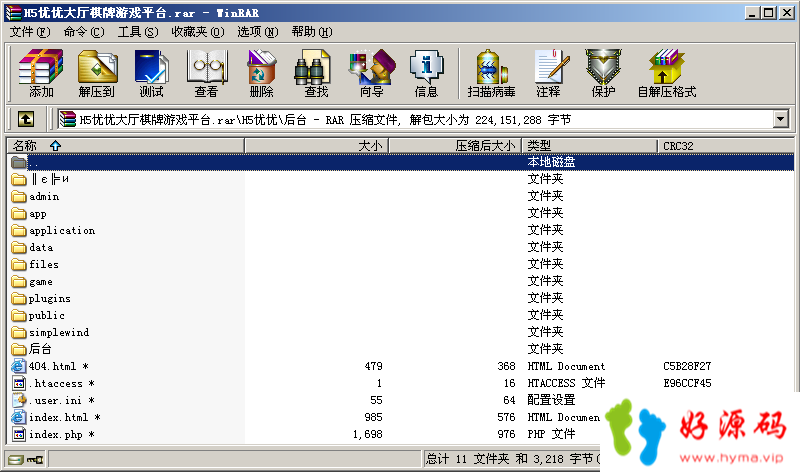Viewport: 800px width, 472px height.
Task: Click the address bar path text field
Action: pos(416,119)
